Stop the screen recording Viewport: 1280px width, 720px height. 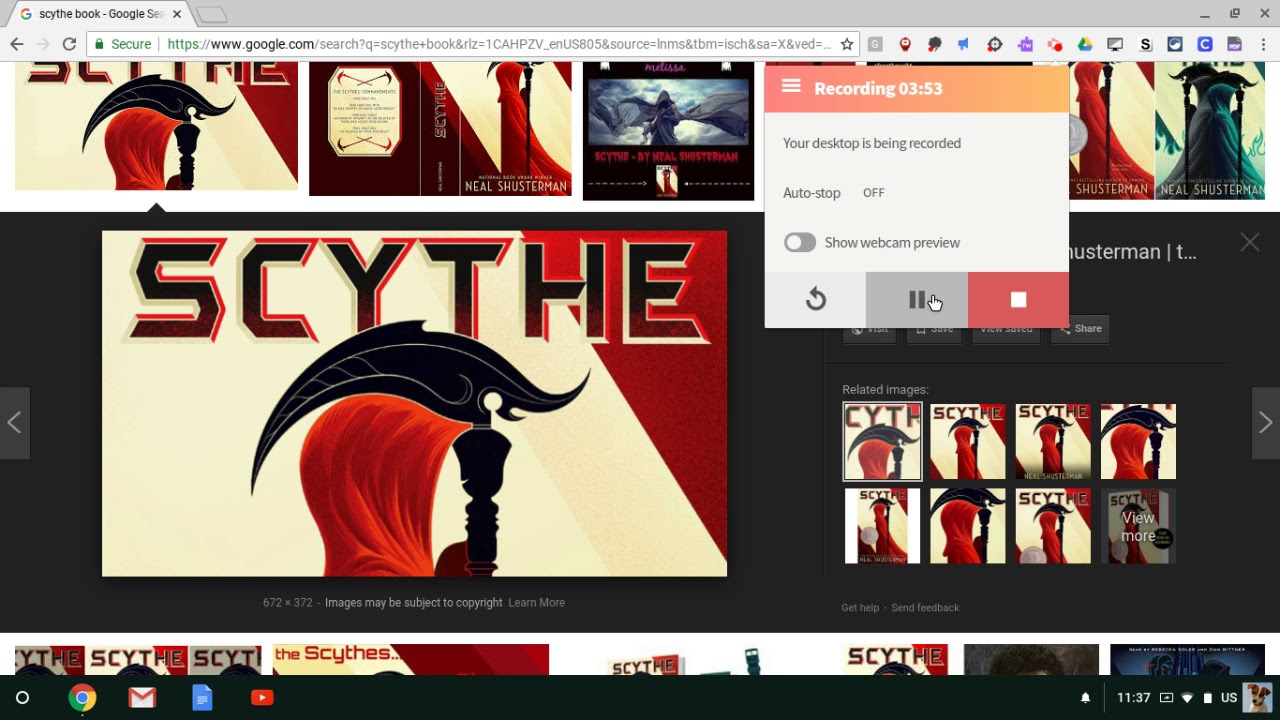pos(1018,300)
